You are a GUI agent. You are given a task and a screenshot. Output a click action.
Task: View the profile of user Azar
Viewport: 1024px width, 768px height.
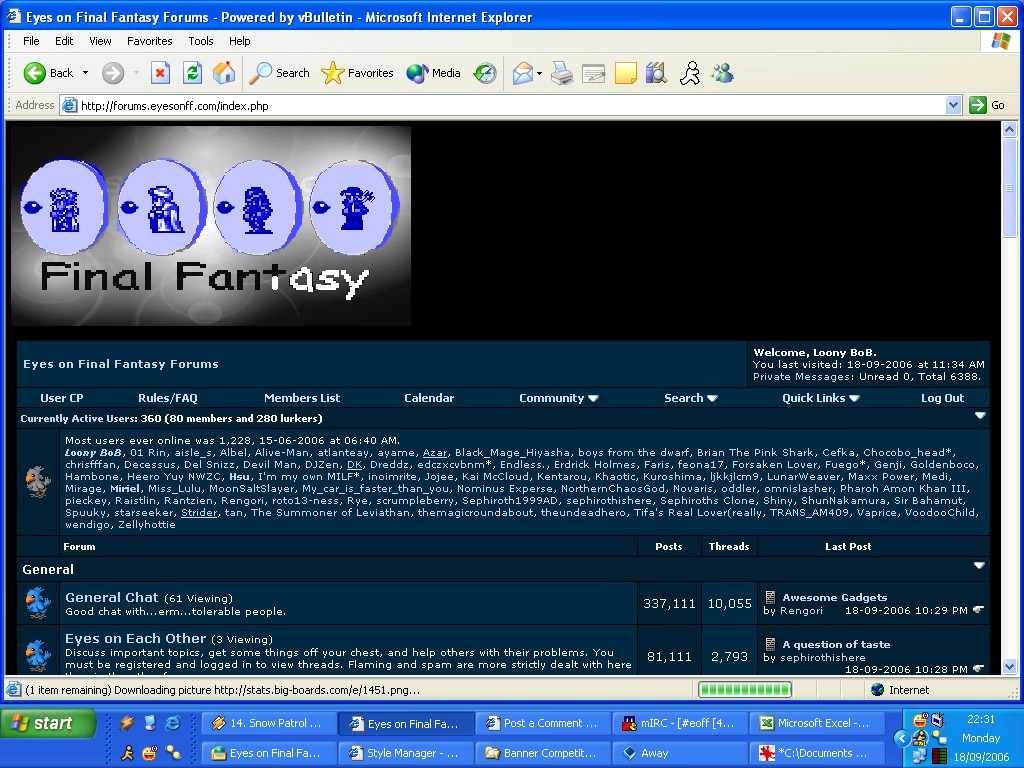[x=435, y=453]
